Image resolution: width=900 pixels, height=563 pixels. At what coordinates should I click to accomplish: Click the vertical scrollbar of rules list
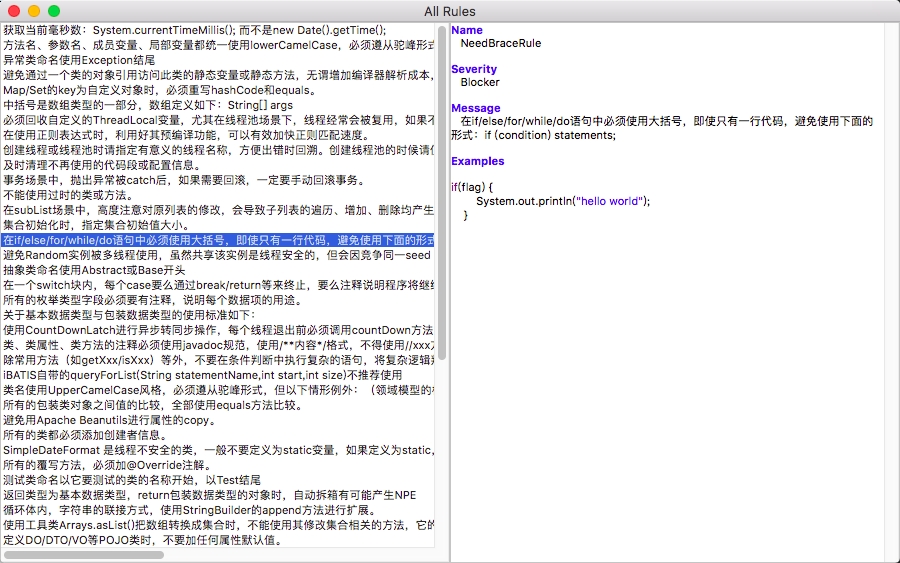(x=442, y=200)
